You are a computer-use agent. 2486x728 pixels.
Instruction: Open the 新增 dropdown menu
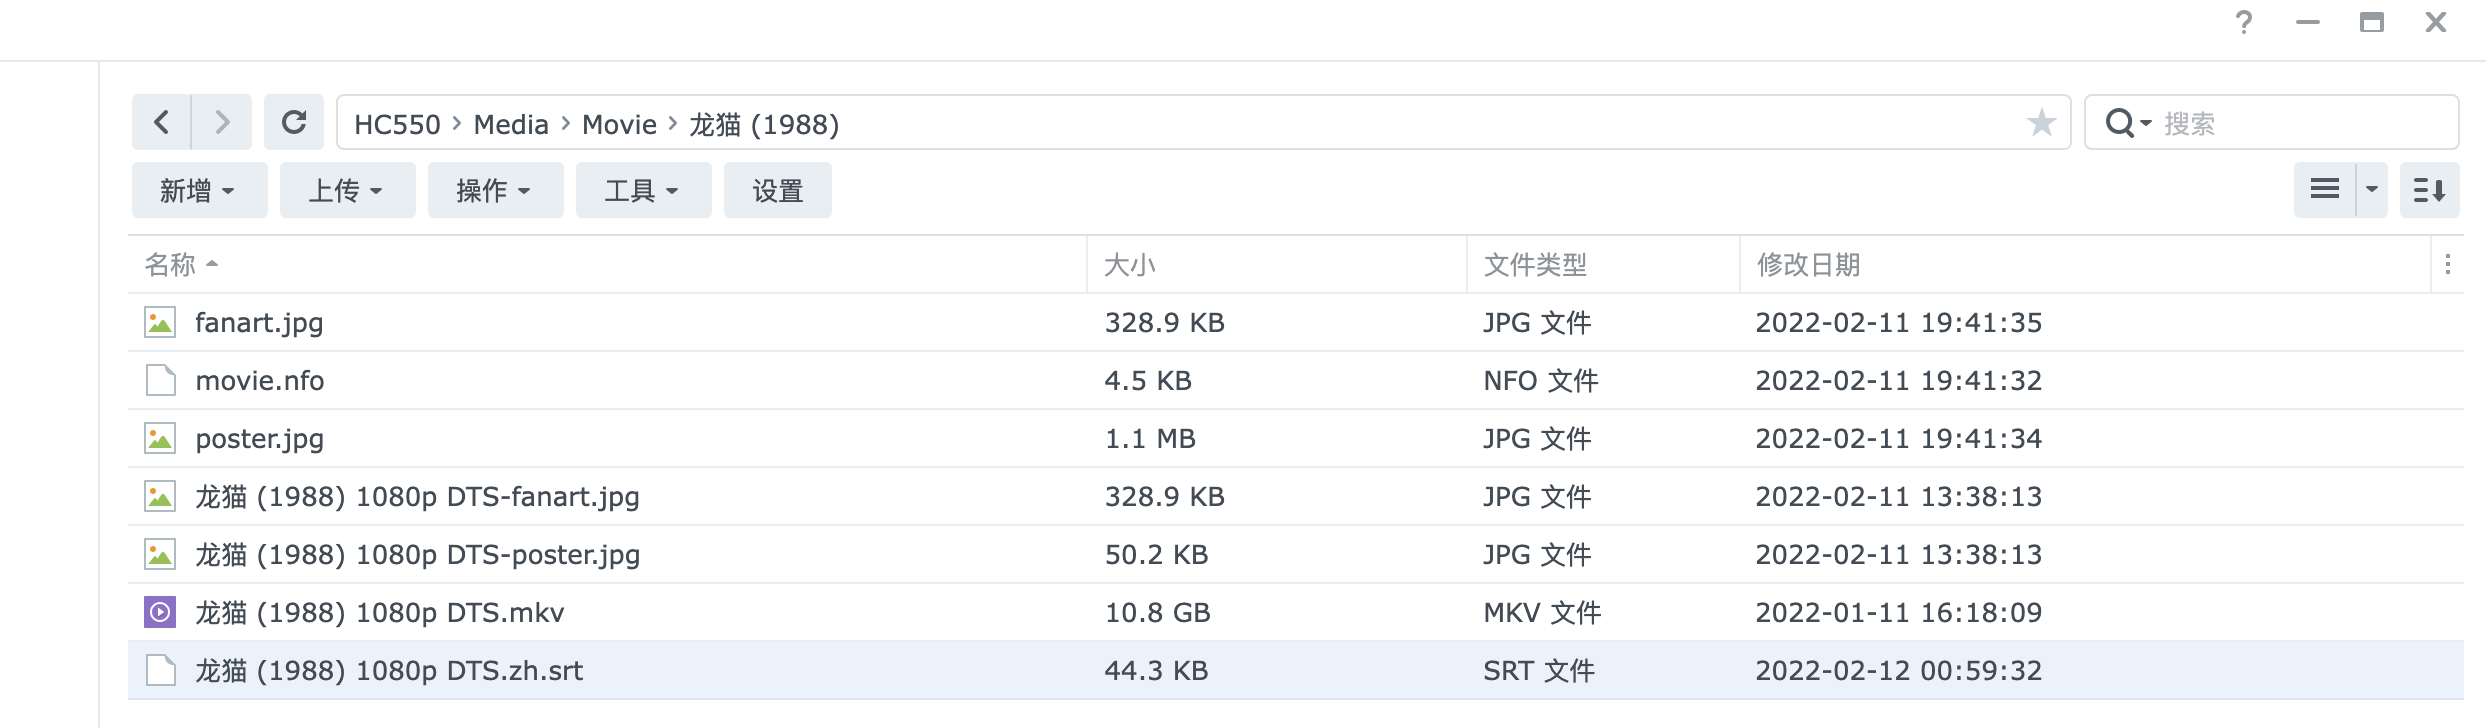tap(199, 189)
